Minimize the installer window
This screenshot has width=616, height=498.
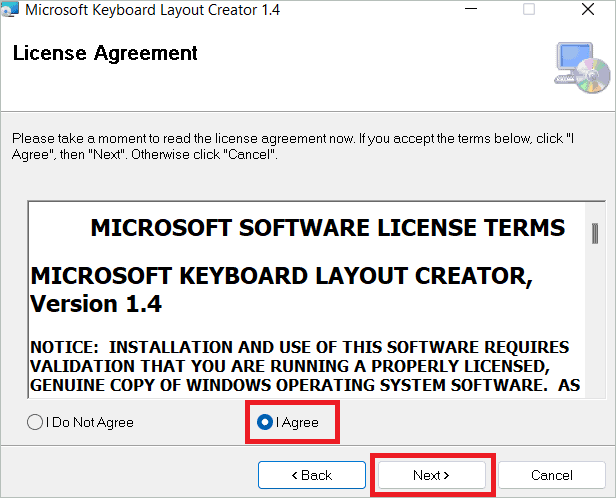click(x=471, y=9)
